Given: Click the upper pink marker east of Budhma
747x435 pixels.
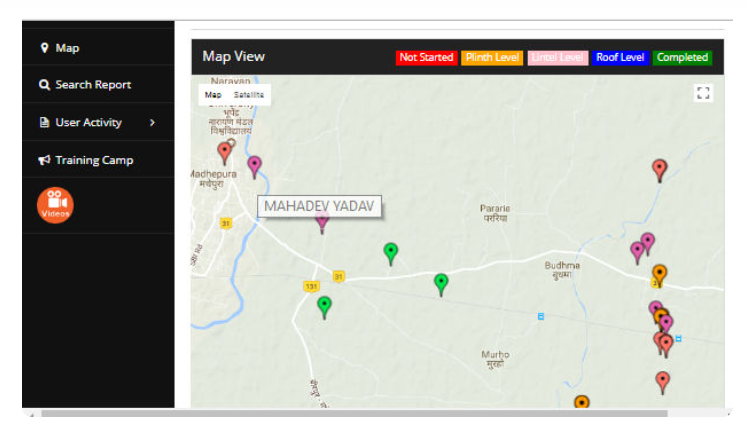Looking at the screenshot, I should 647,243.
